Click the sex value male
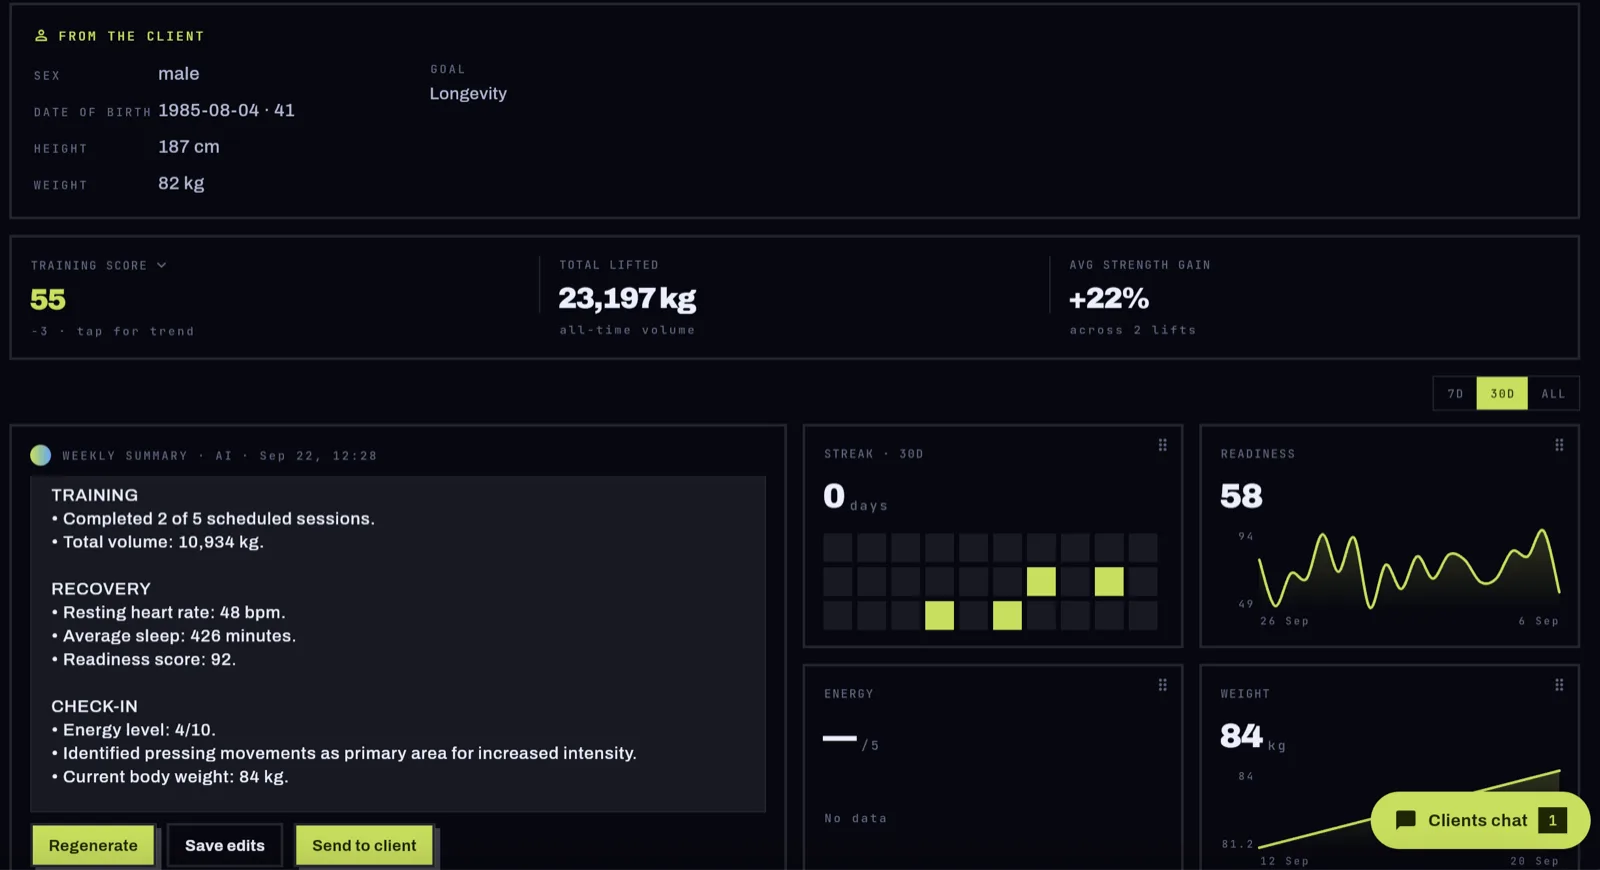The width and height of the screenshot is (1600, 870). [x=179, y=74]
